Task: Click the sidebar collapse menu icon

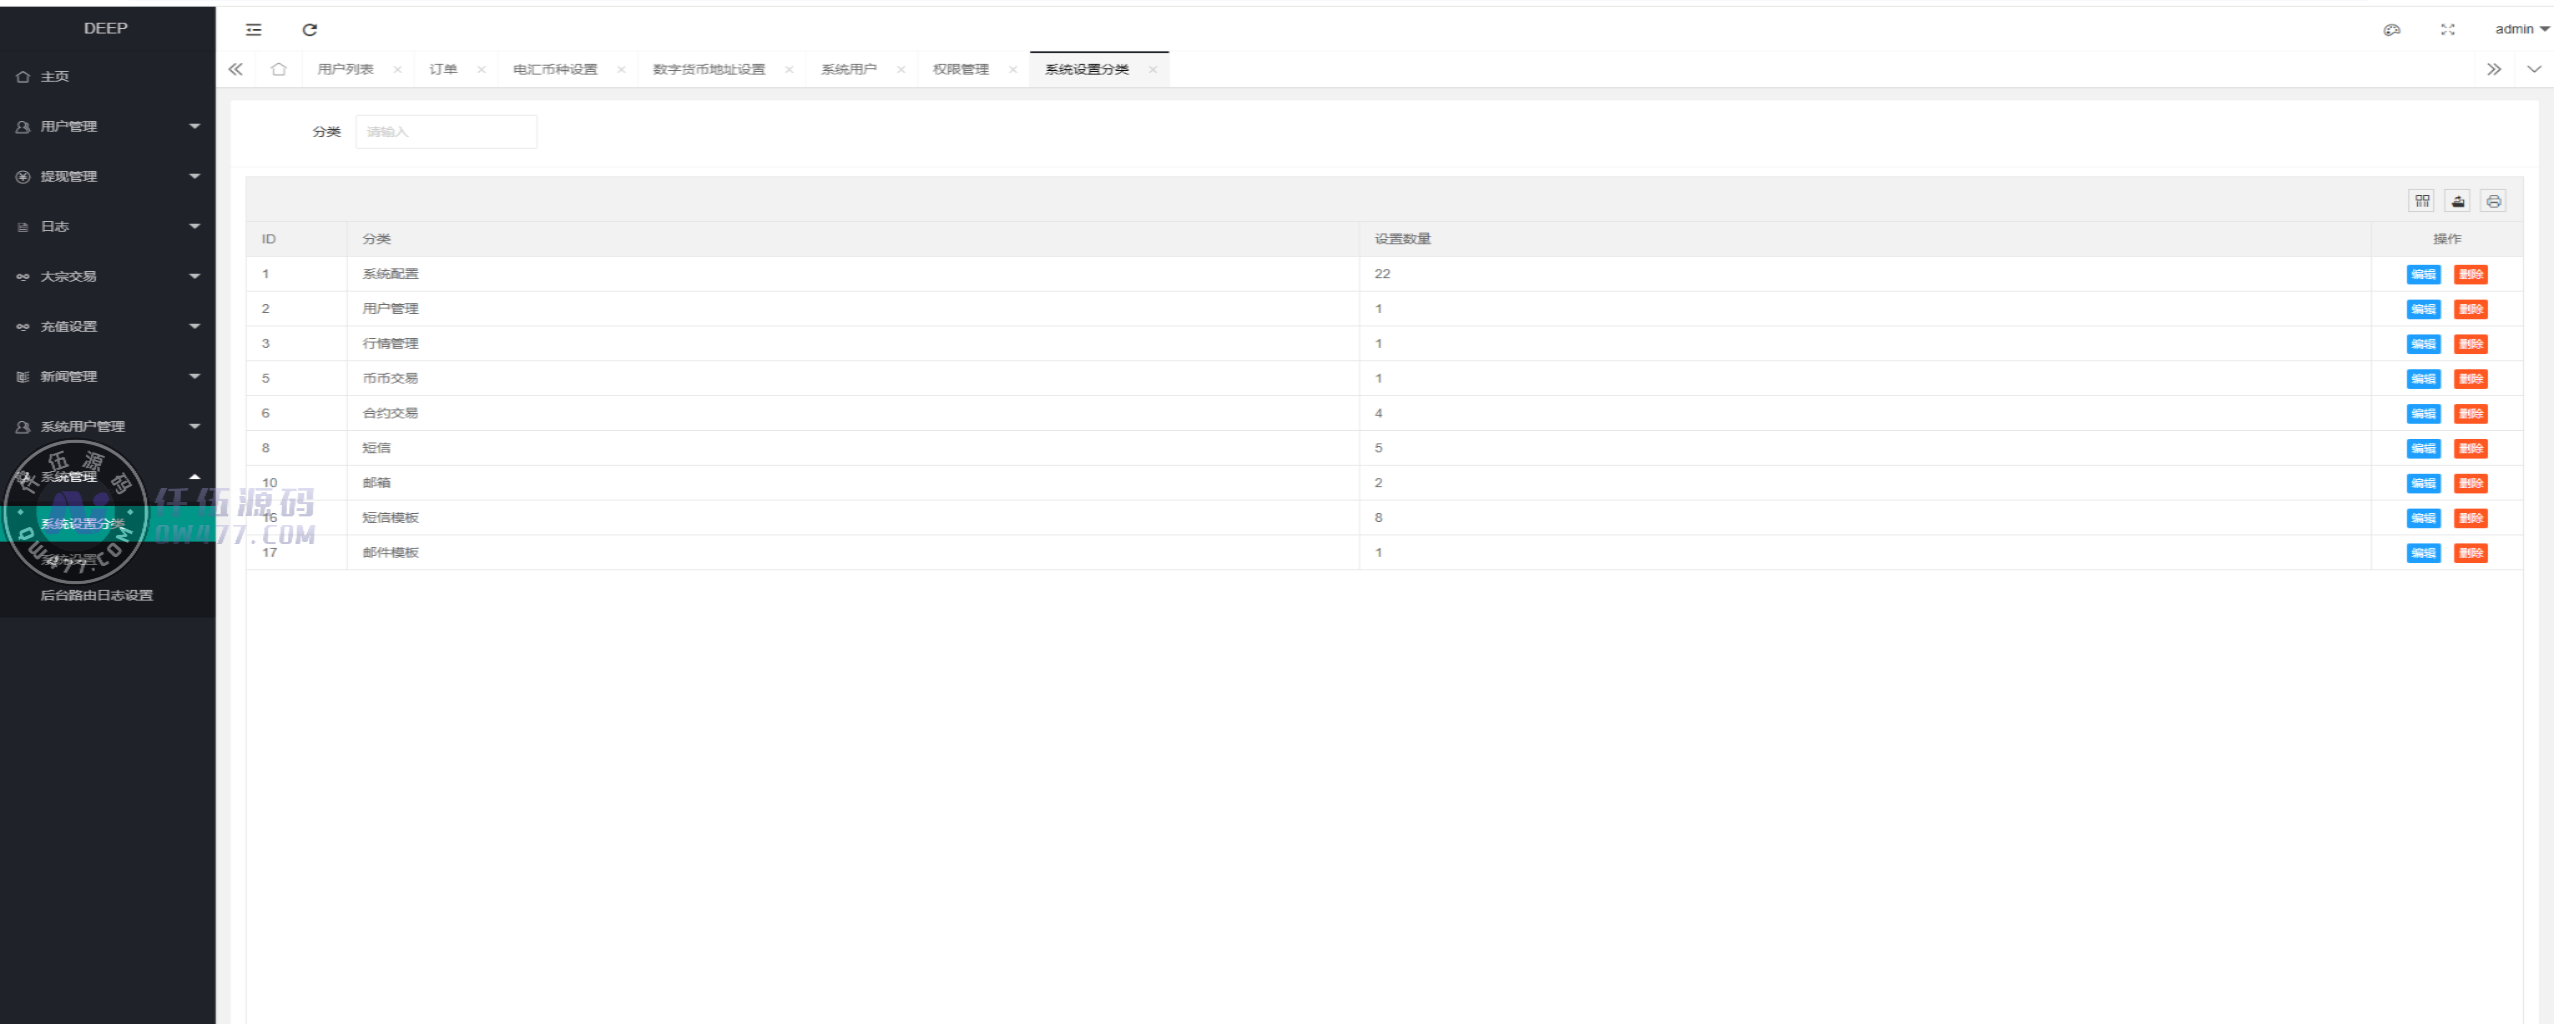Action: [x=254, y=30]
